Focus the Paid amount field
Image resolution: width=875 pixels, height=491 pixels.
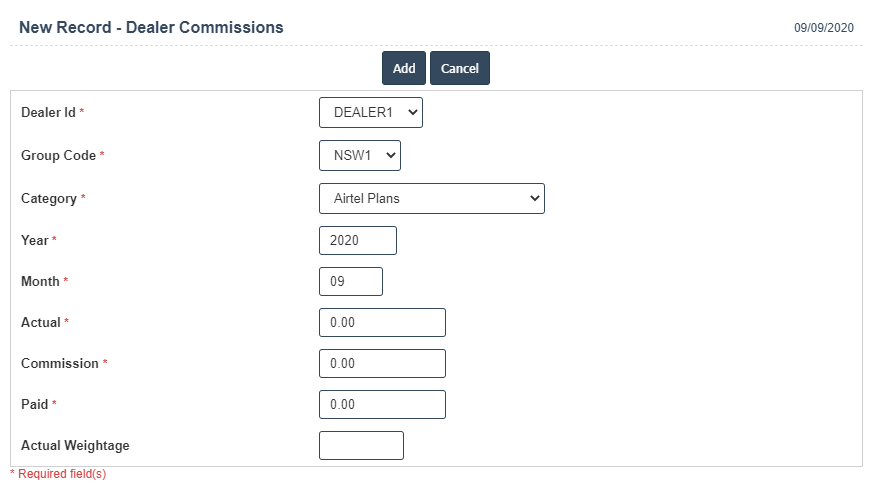(x=381, y=404)
